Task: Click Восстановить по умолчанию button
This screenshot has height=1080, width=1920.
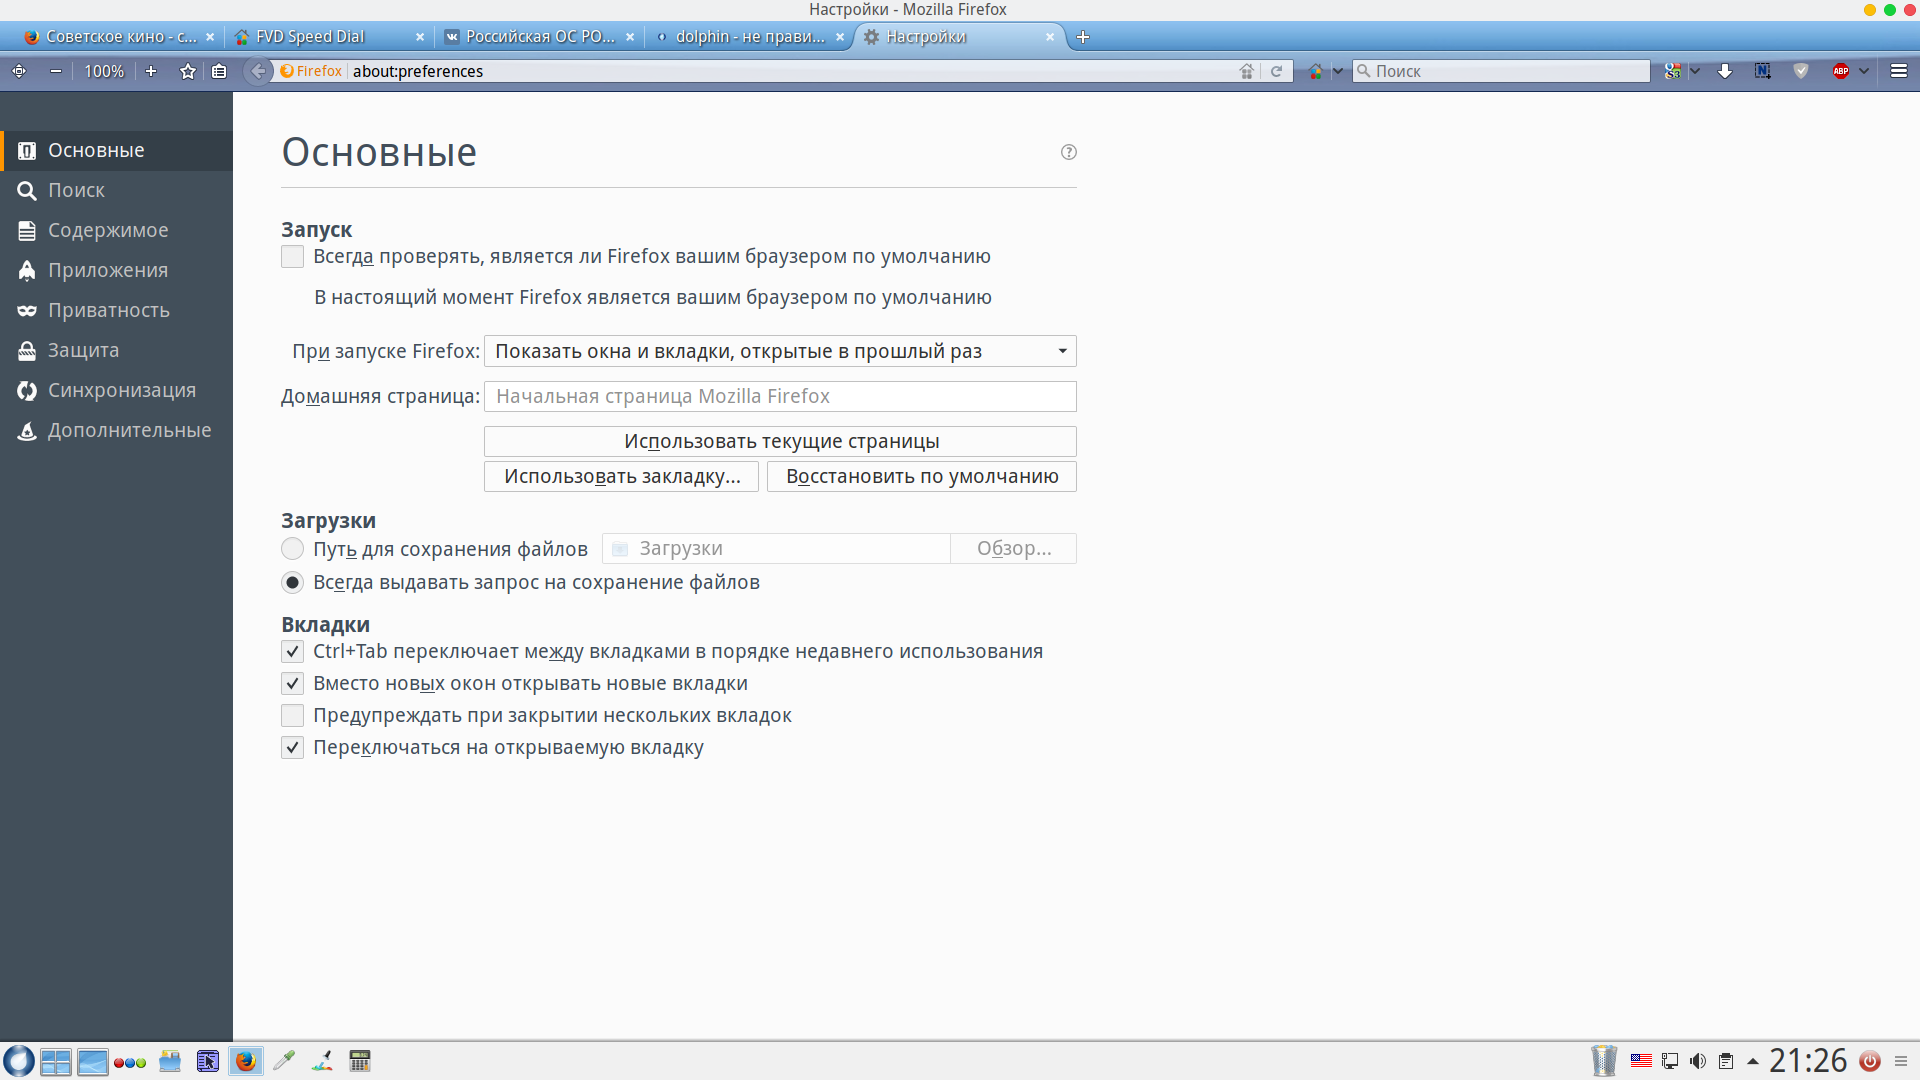Action: point(921,476)
